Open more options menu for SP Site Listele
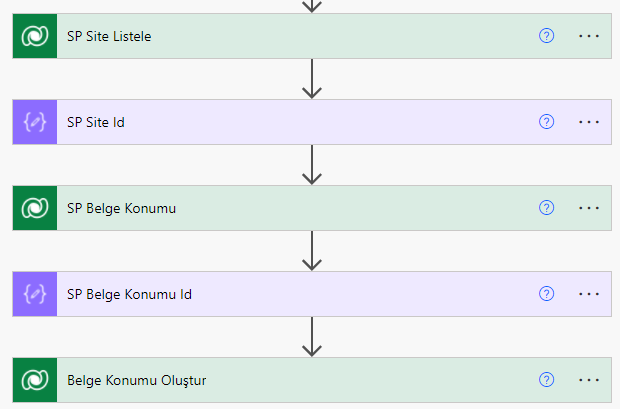This screenshot has width=620, height=409. pyautogui.click(x=589, y=36)
